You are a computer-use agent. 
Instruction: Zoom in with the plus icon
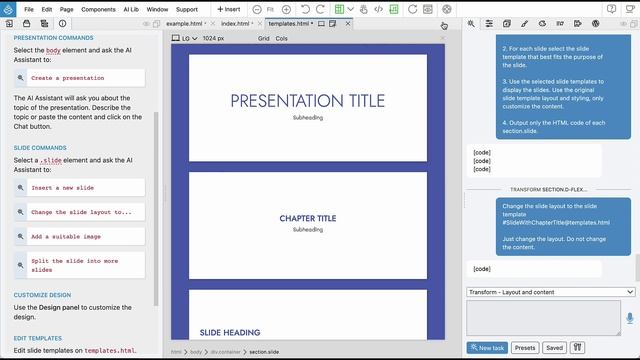[x=287, y=9]
